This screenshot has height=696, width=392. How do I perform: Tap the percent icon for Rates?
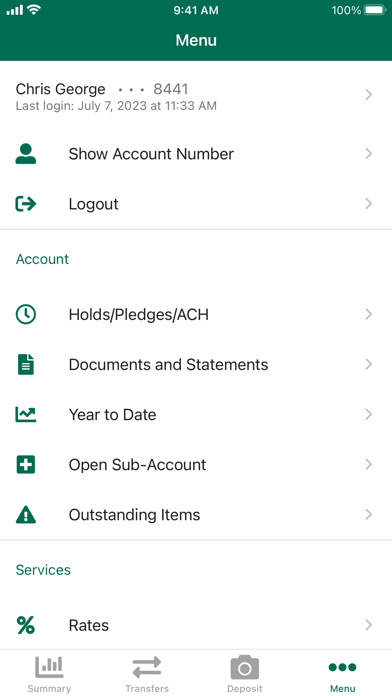coord(26,625)
